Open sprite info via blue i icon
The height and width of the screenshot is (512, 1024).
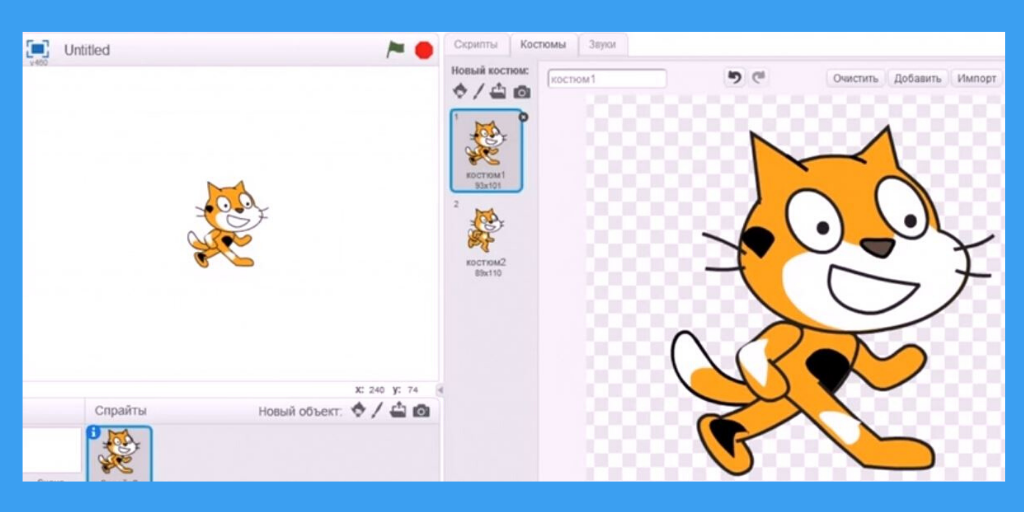93,432
